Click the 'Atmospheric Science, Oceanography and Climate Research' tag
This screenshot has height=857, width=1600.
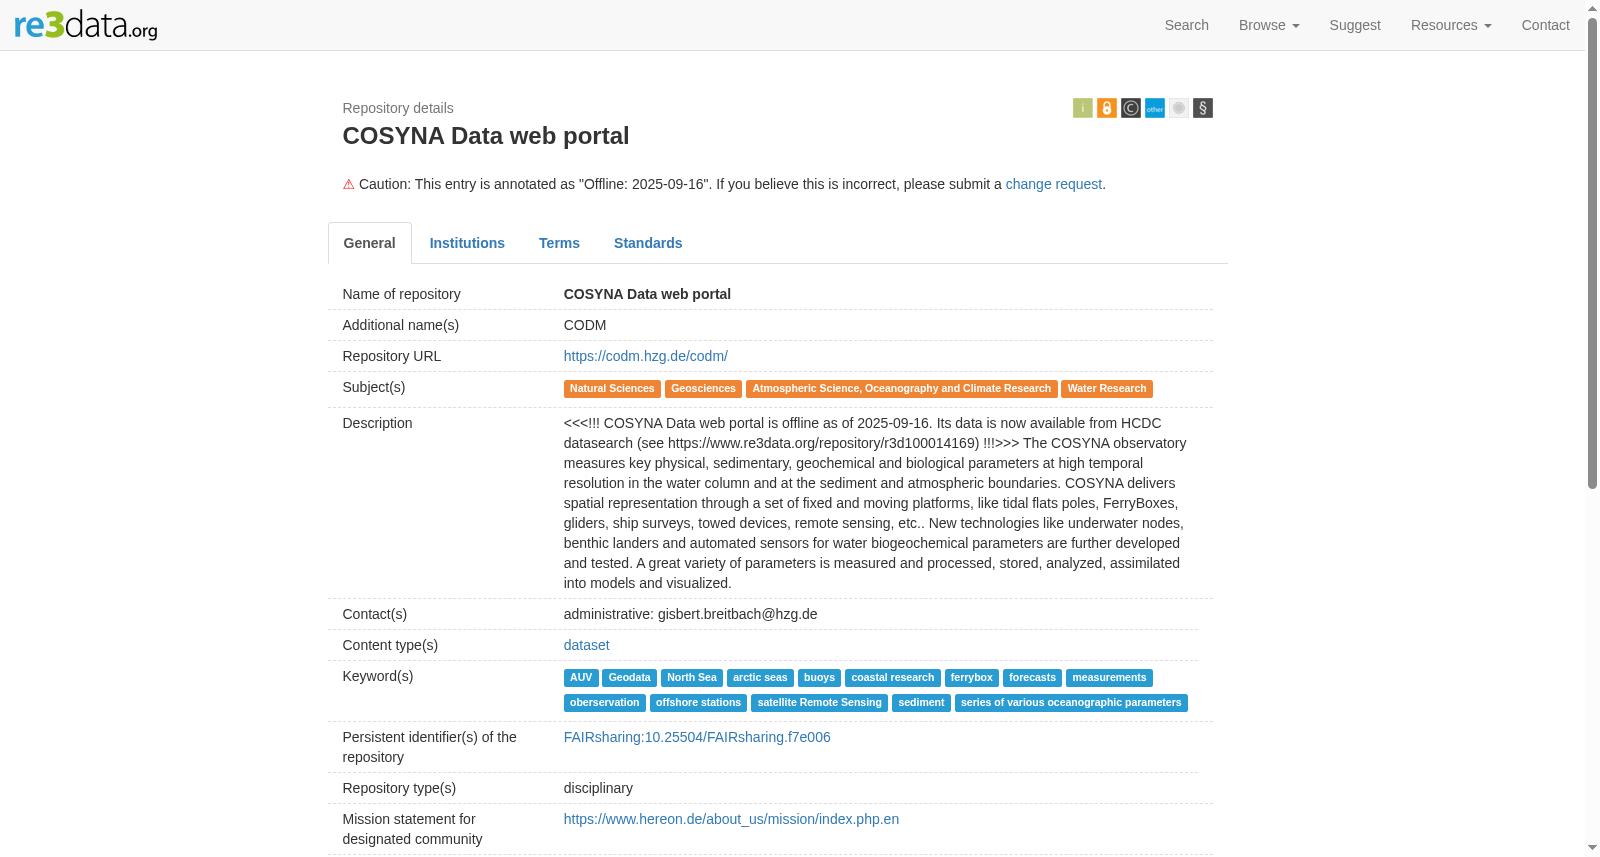pyautogui.click(x=901, y=389)
